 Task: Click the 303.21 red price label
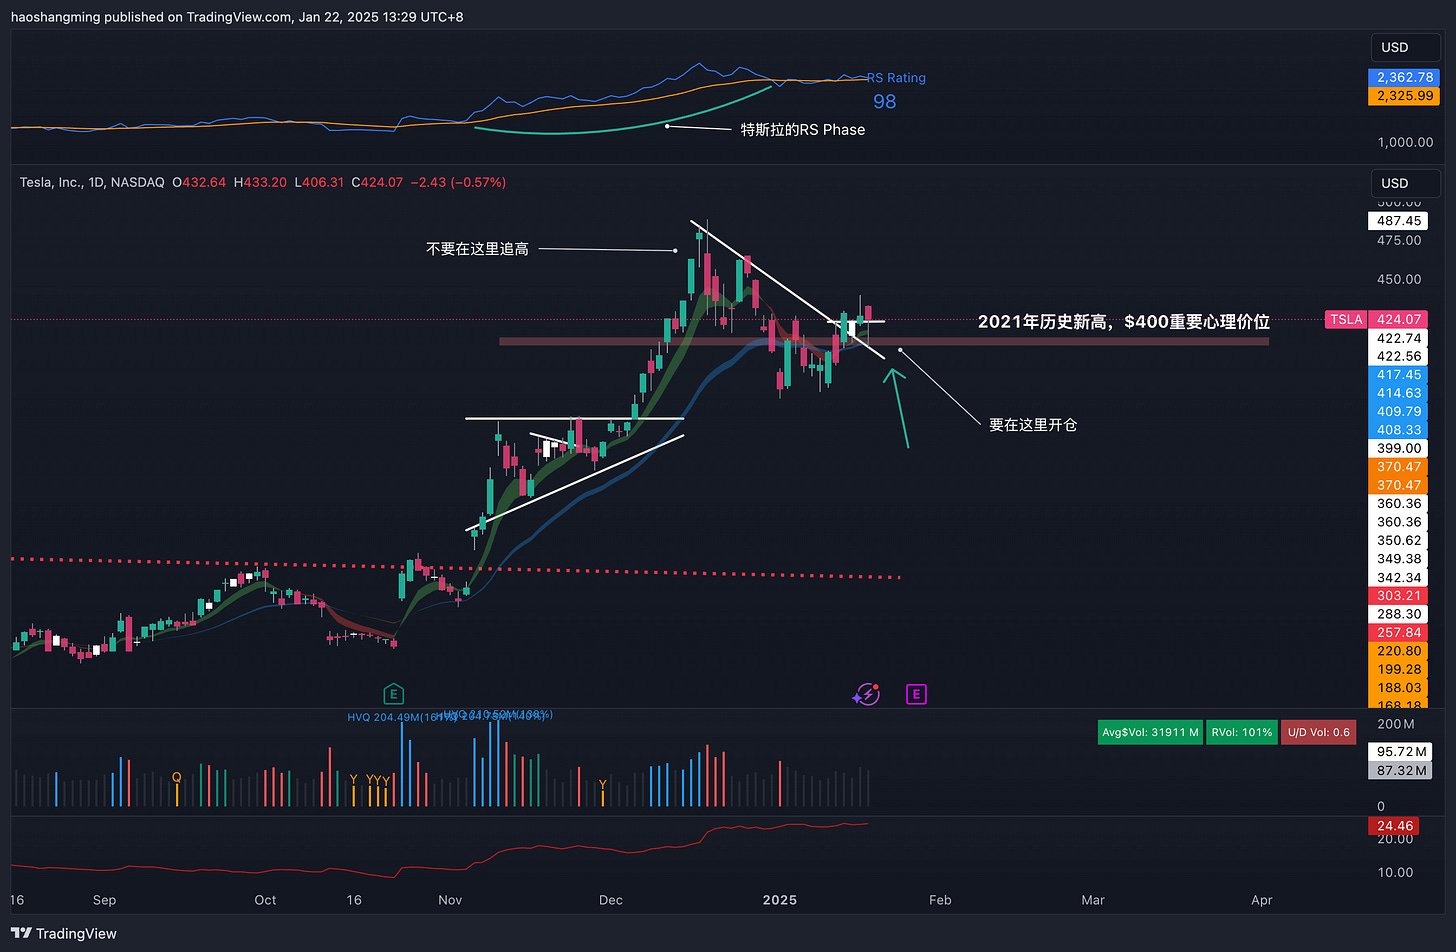click(x=1398, y=596)
